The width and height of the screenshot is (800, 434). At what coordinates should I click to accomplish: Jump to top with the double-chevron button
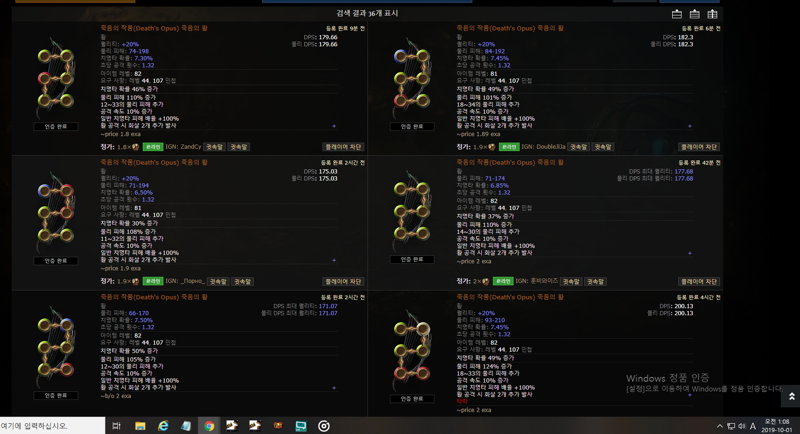791,396
